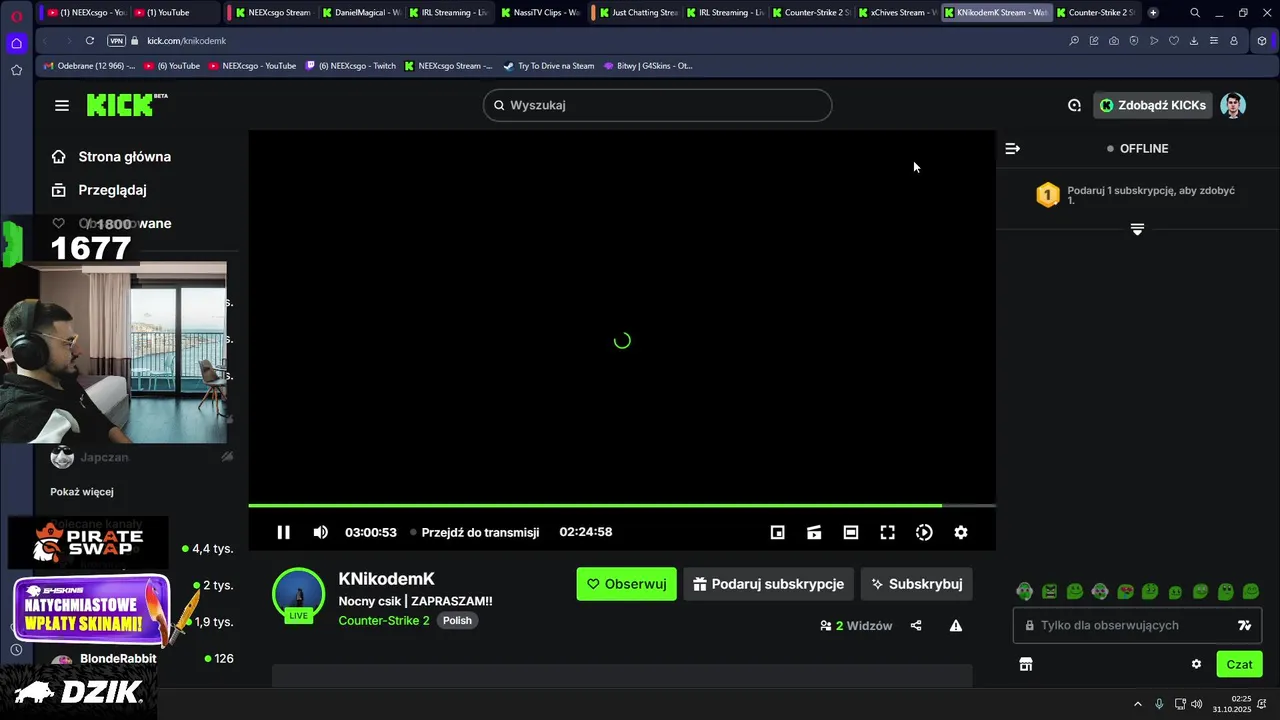Enter fullscreen in the video player

pos(887,532)
